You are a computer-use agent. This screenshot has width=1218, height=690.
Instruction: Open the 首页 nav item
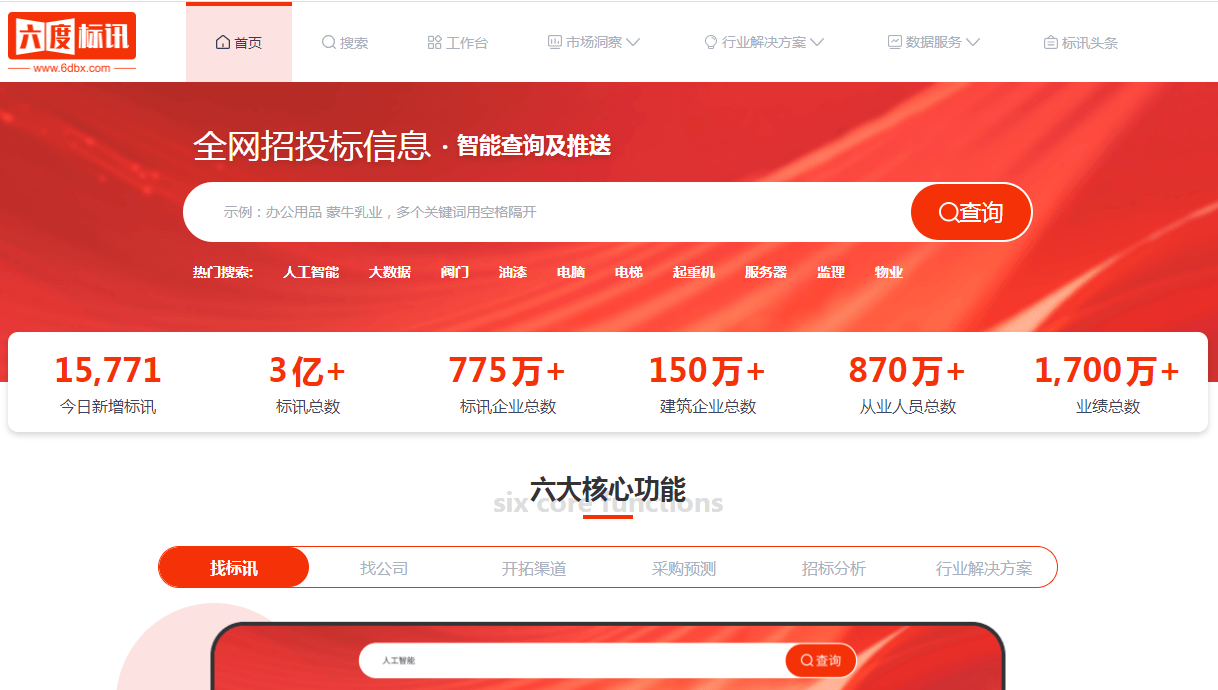click(239, 43)
